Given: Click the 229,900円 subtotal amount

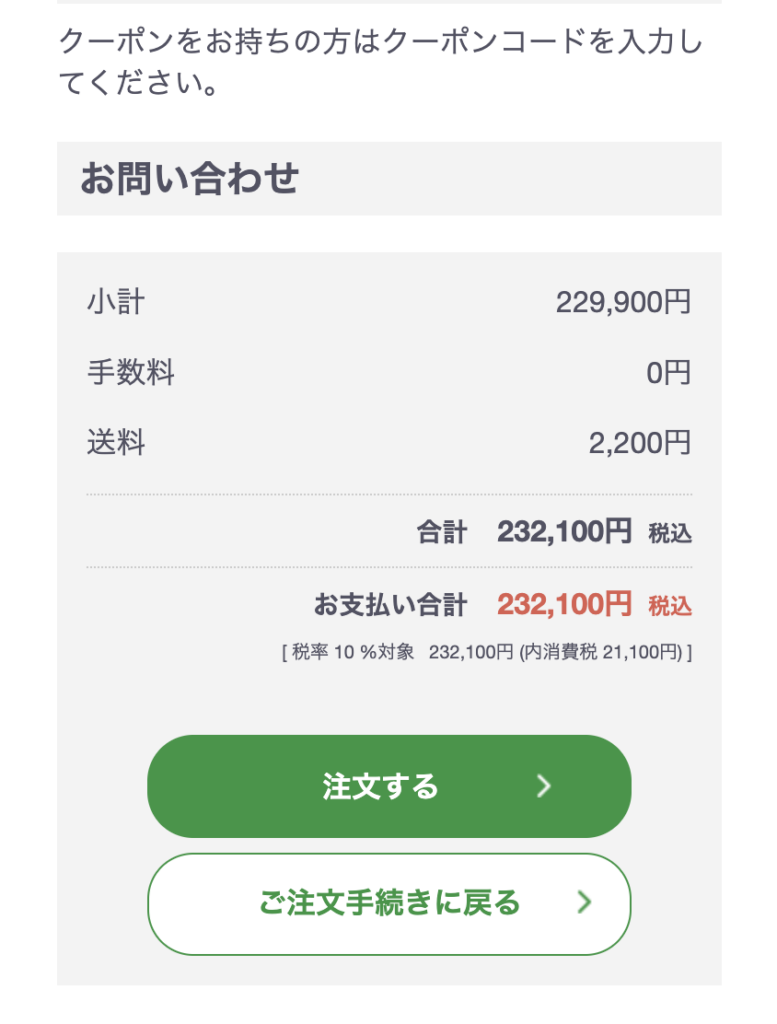Looking at the screenshot, I should point(623,302).
